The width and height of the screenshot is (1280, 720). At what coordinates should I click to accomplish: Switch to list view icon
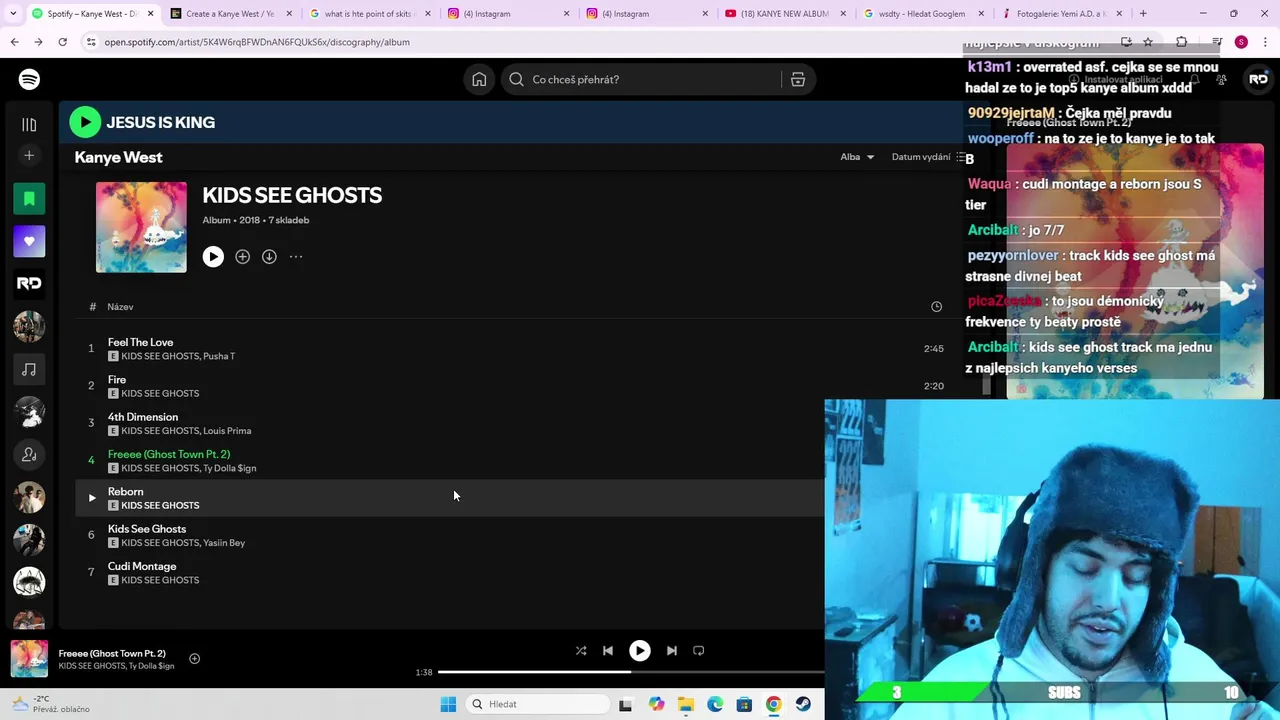(x=962, y=157)
